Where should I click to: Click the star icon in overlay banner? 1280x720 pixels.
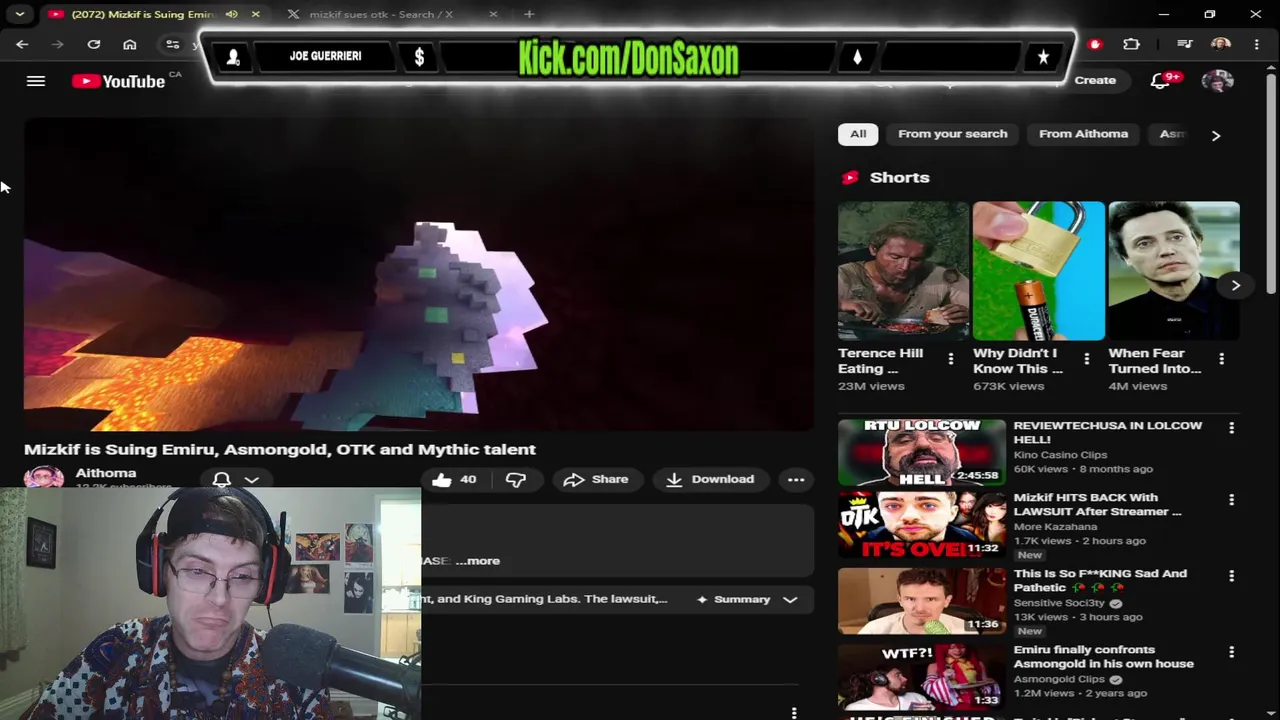click(1043, 58)
